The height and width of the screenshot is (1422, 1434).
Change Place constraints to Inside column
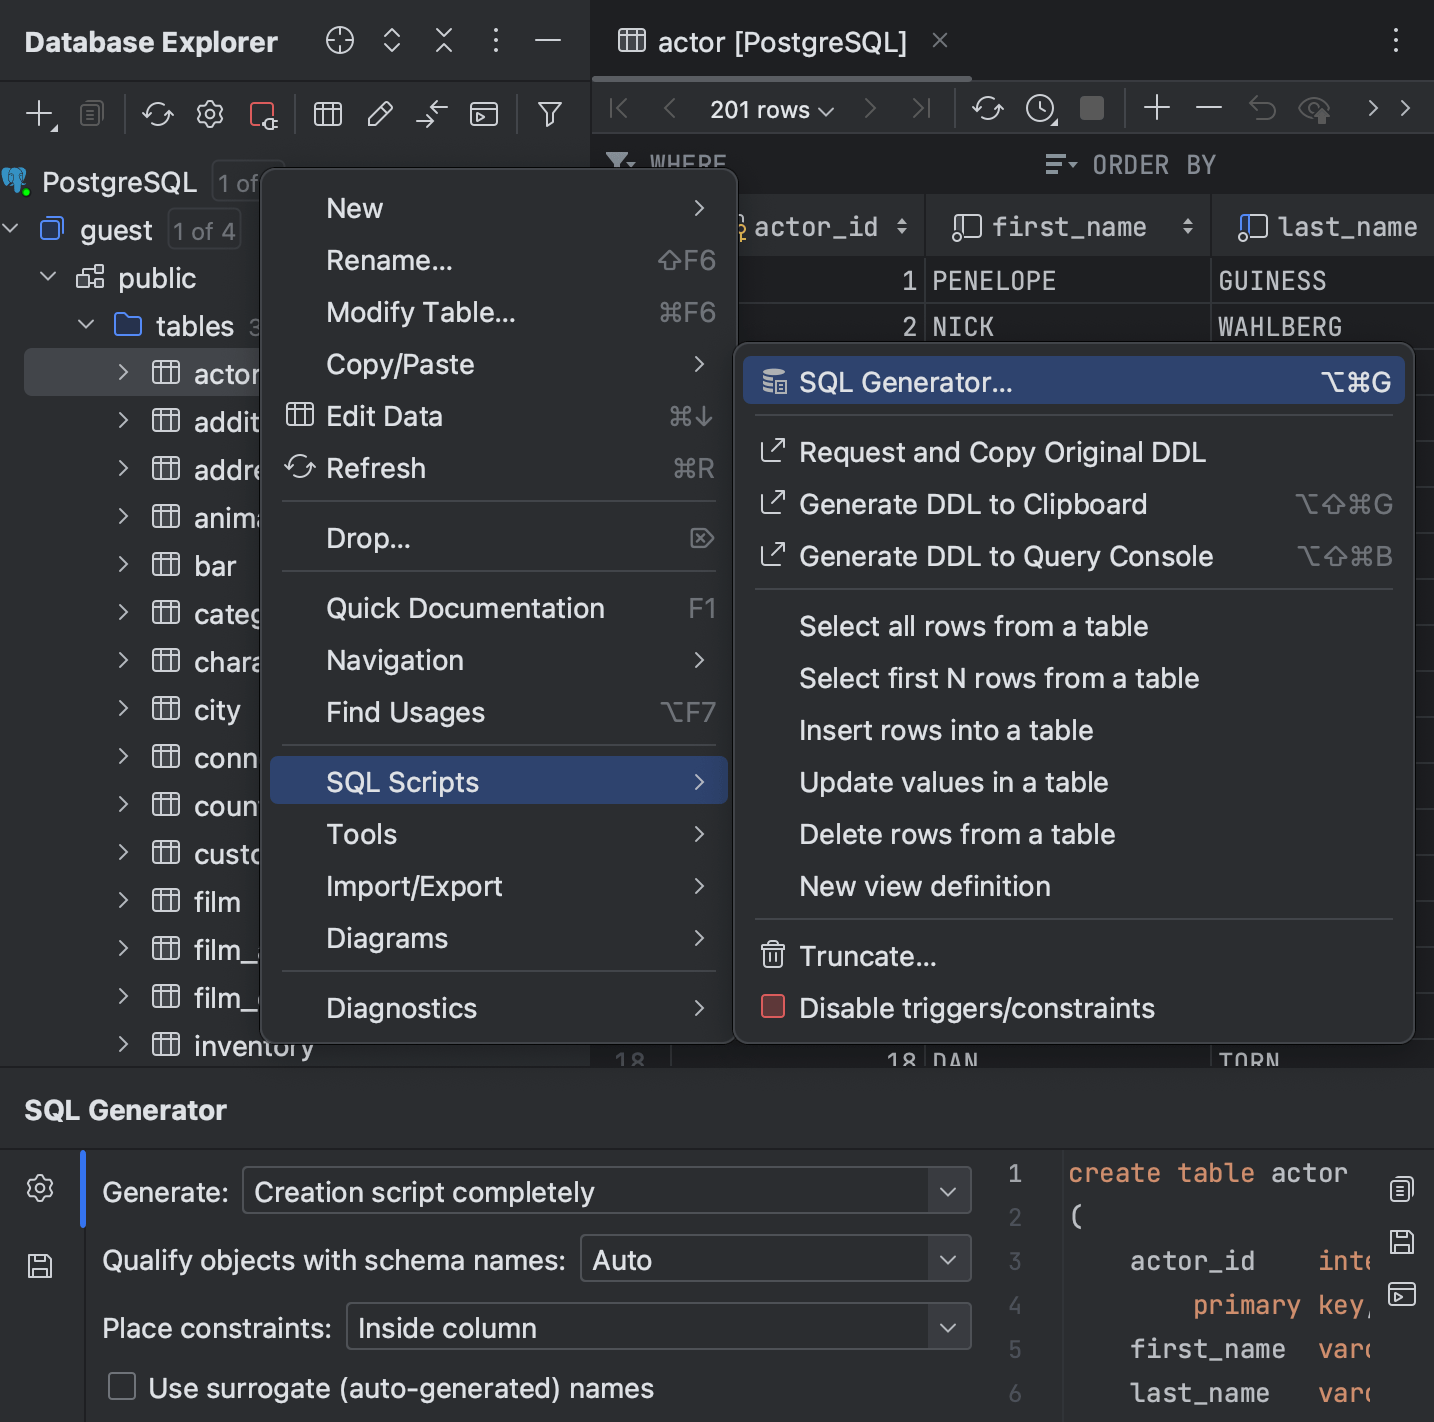click(657, 1327)
